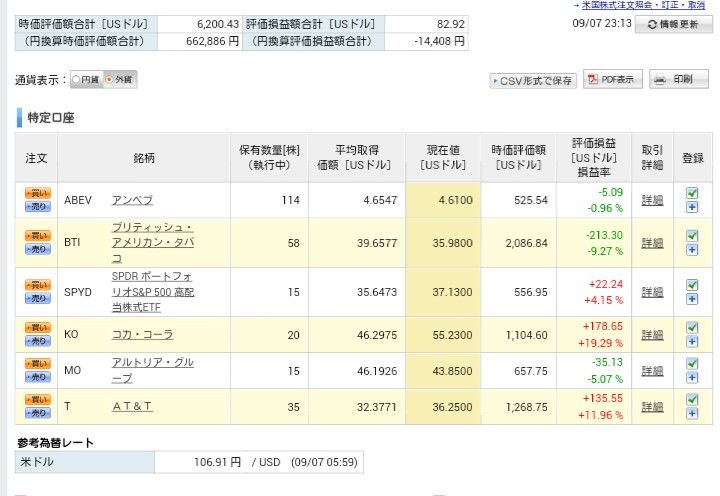Click the 売り (sell) button for MO
The height and width of the screenshot is (496, 720).
click(x=38, y=377)
